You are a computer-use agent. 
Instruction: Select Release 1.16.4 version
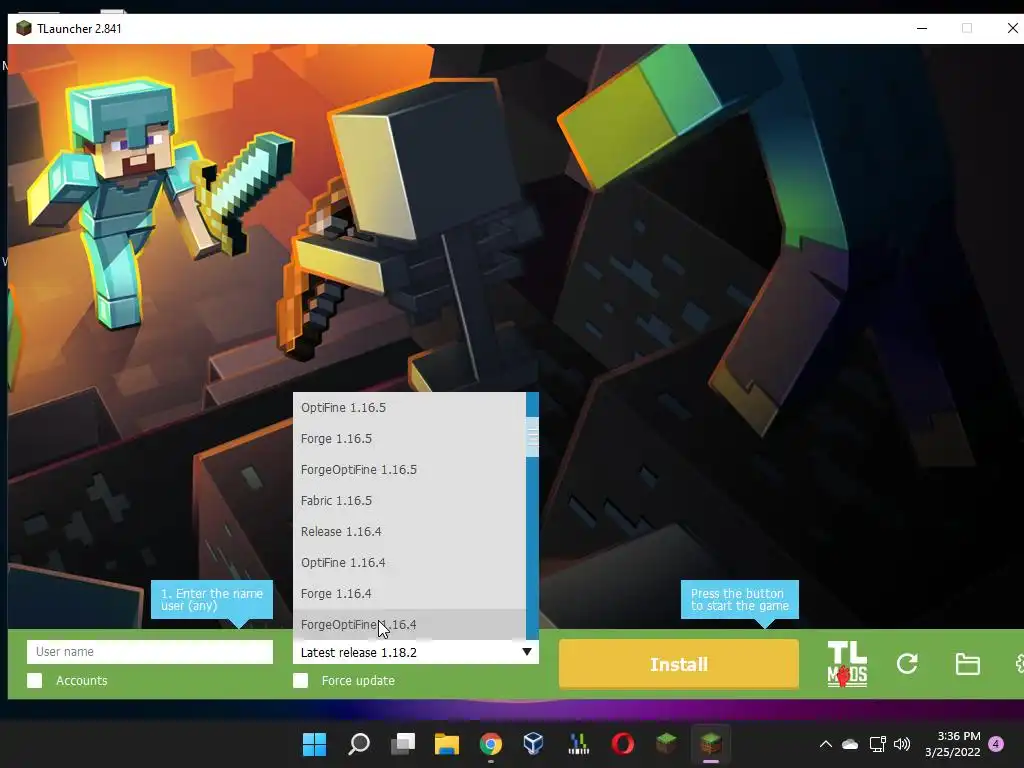click(x=409, y=532)
